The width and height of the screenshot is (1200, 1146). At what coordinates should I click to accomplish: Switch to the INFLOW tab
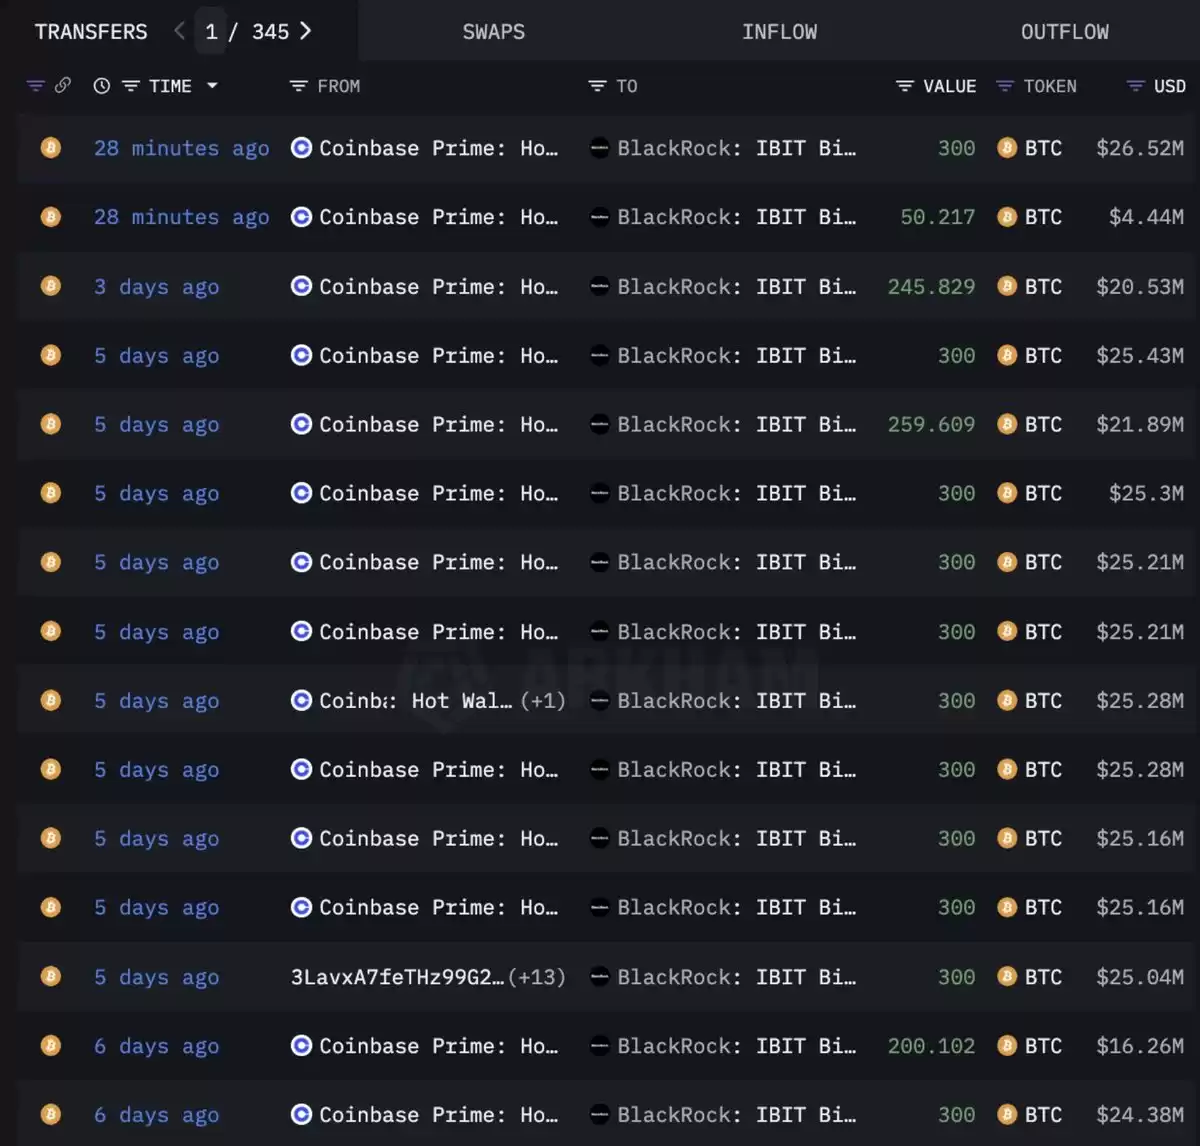(780, 32)
